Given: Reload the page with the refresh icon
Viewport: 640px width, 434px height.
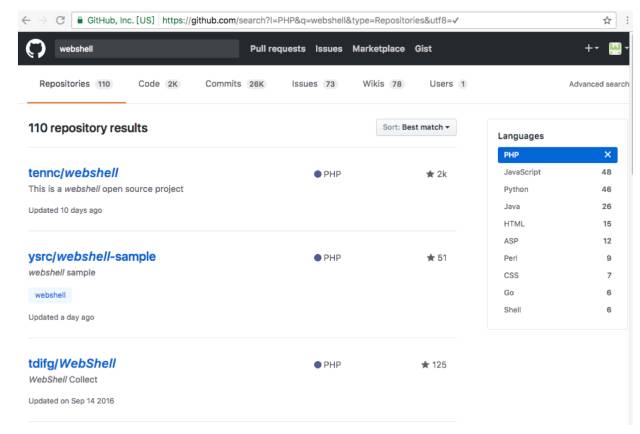Looking at the screenshot, I should click(x=60, y=20).
